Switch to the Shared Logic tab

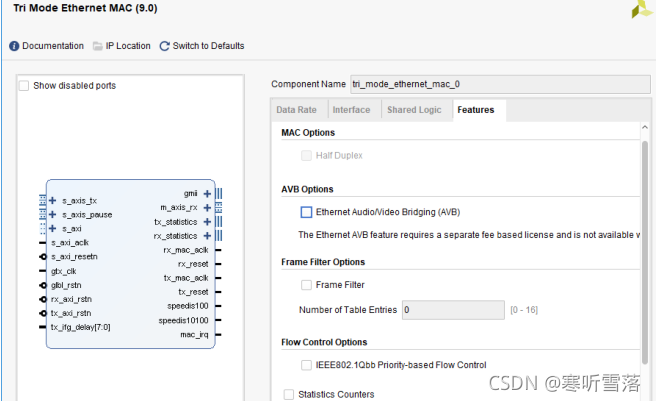tap(414, 110)
